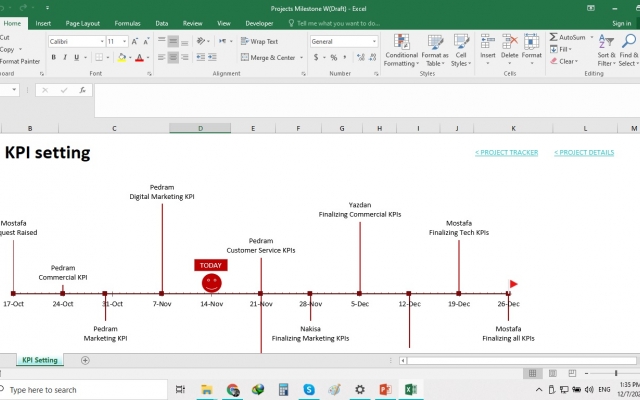Switch to the Page Layout tab

pyautogui.click(x=82, y=23)
